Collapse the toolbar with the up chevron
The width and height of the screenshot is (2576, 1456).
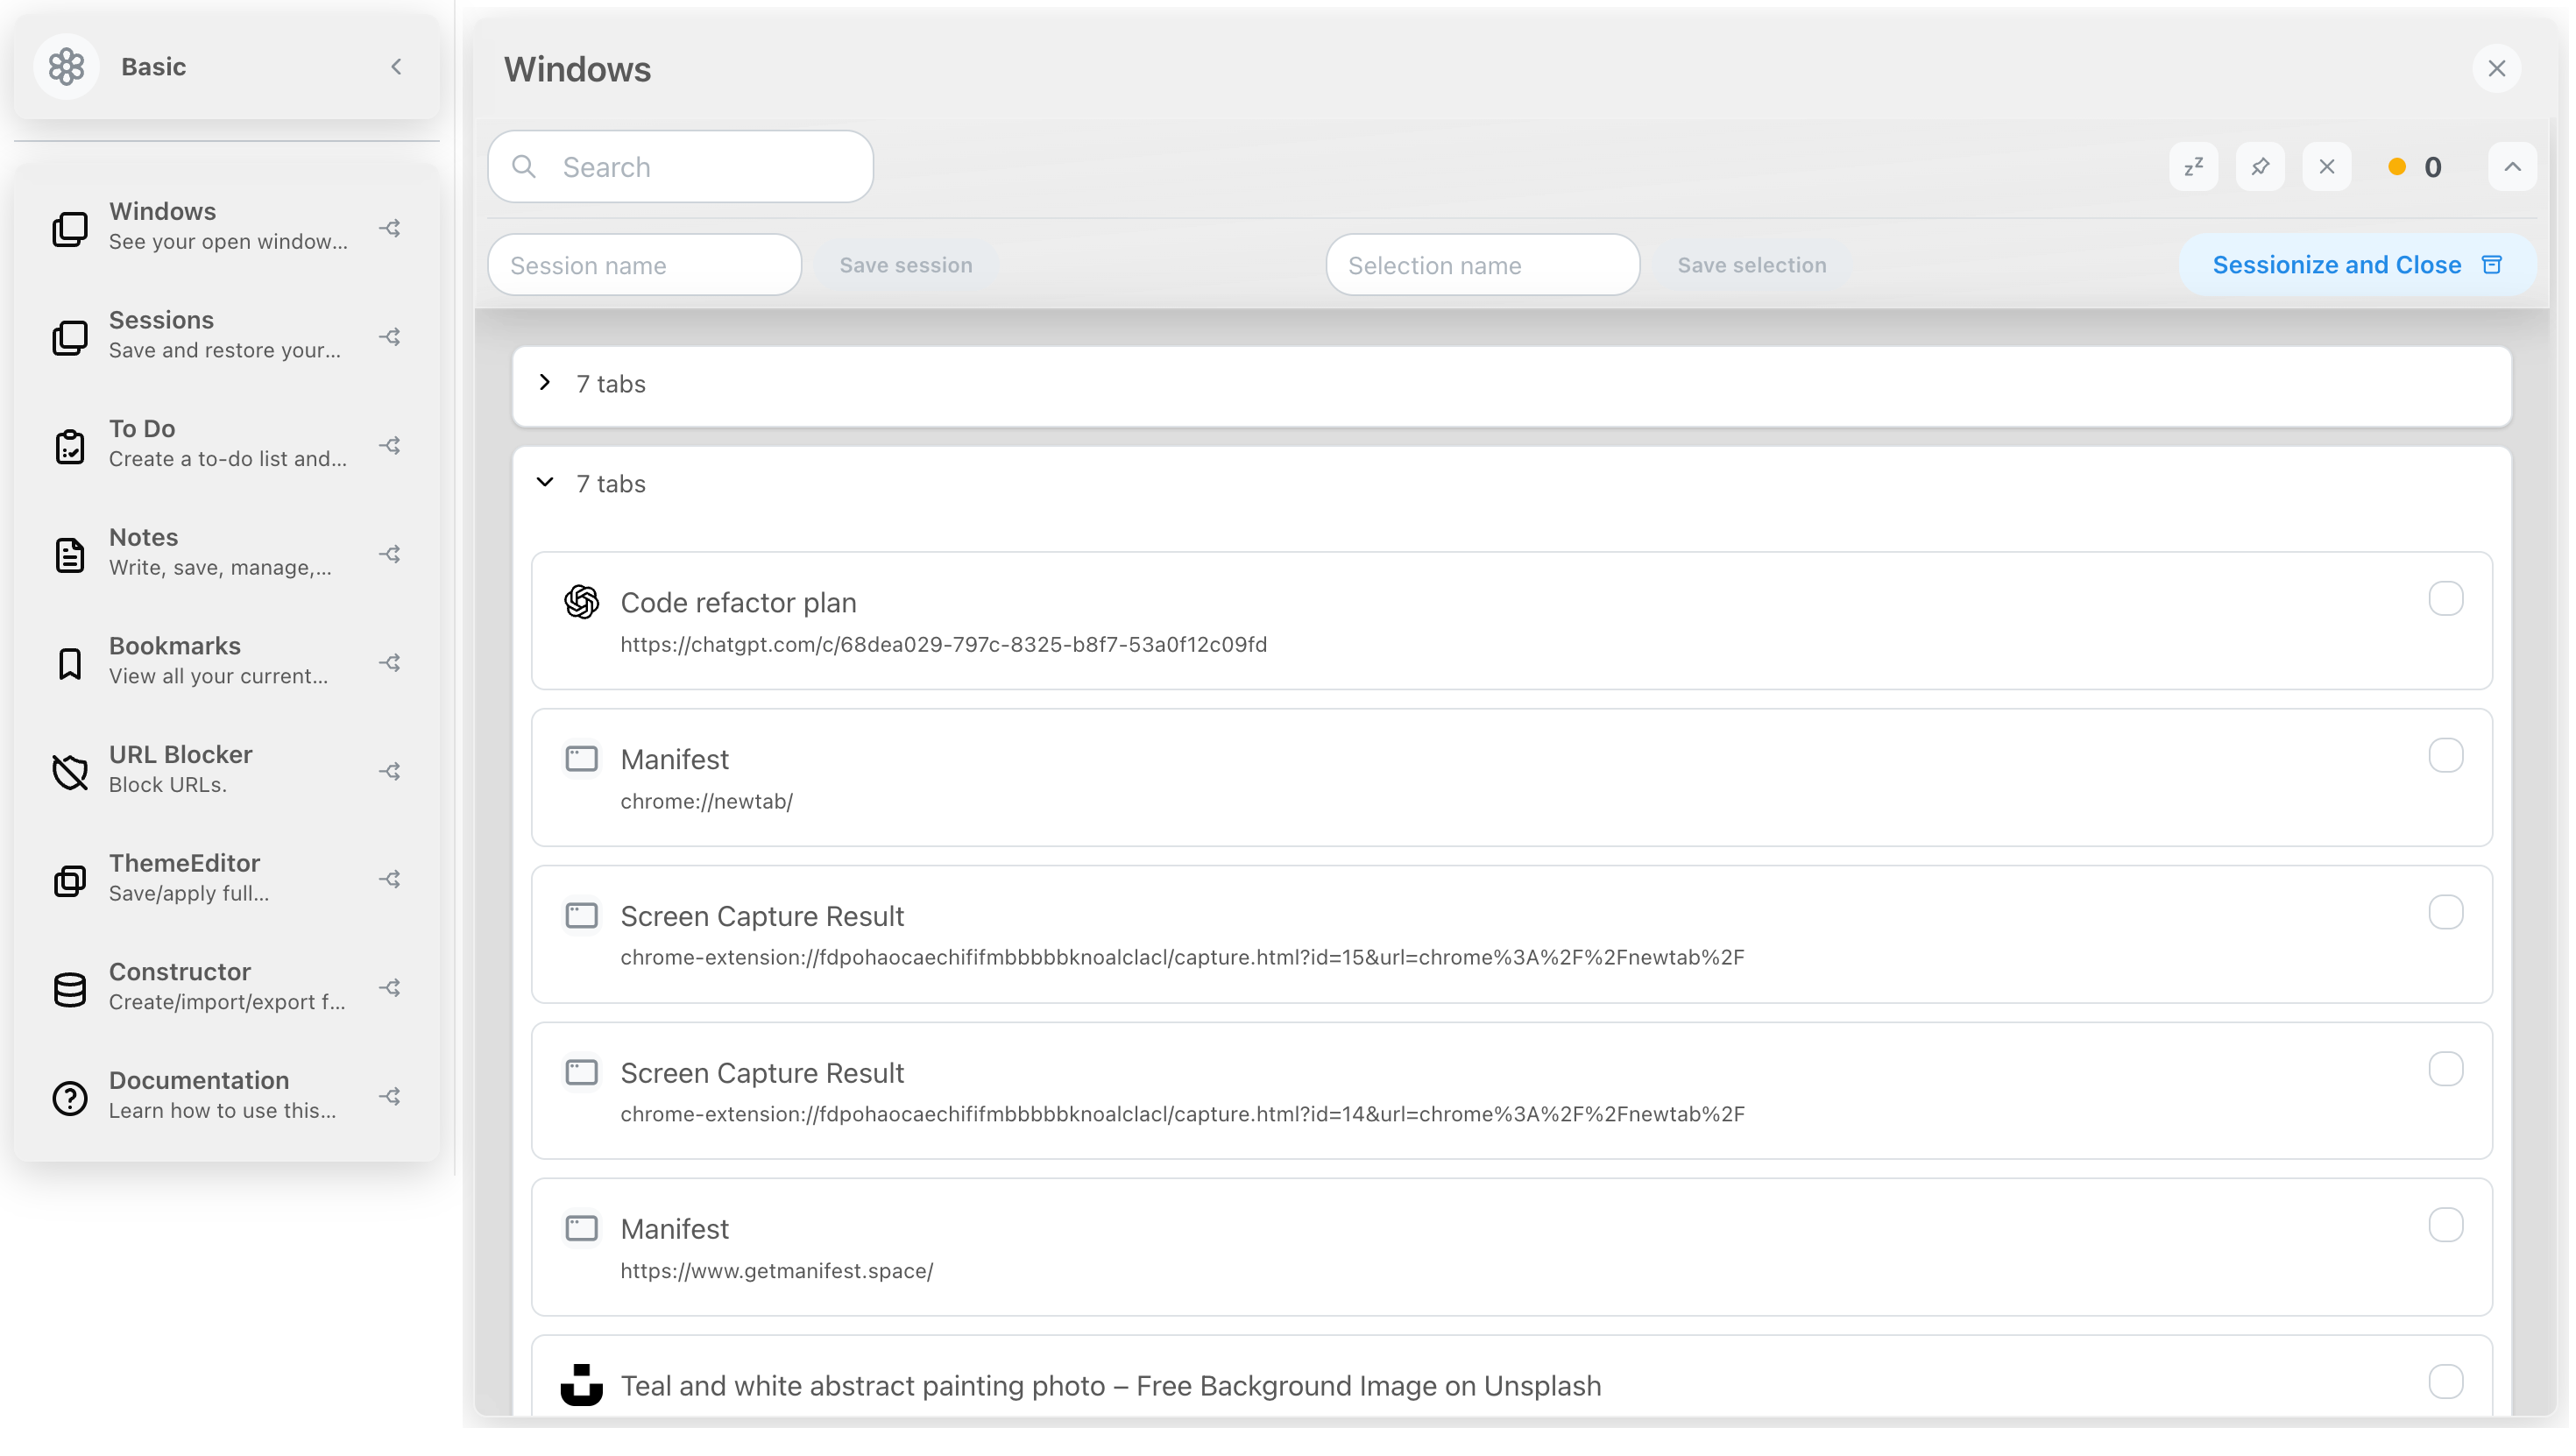coord(2512,167)
